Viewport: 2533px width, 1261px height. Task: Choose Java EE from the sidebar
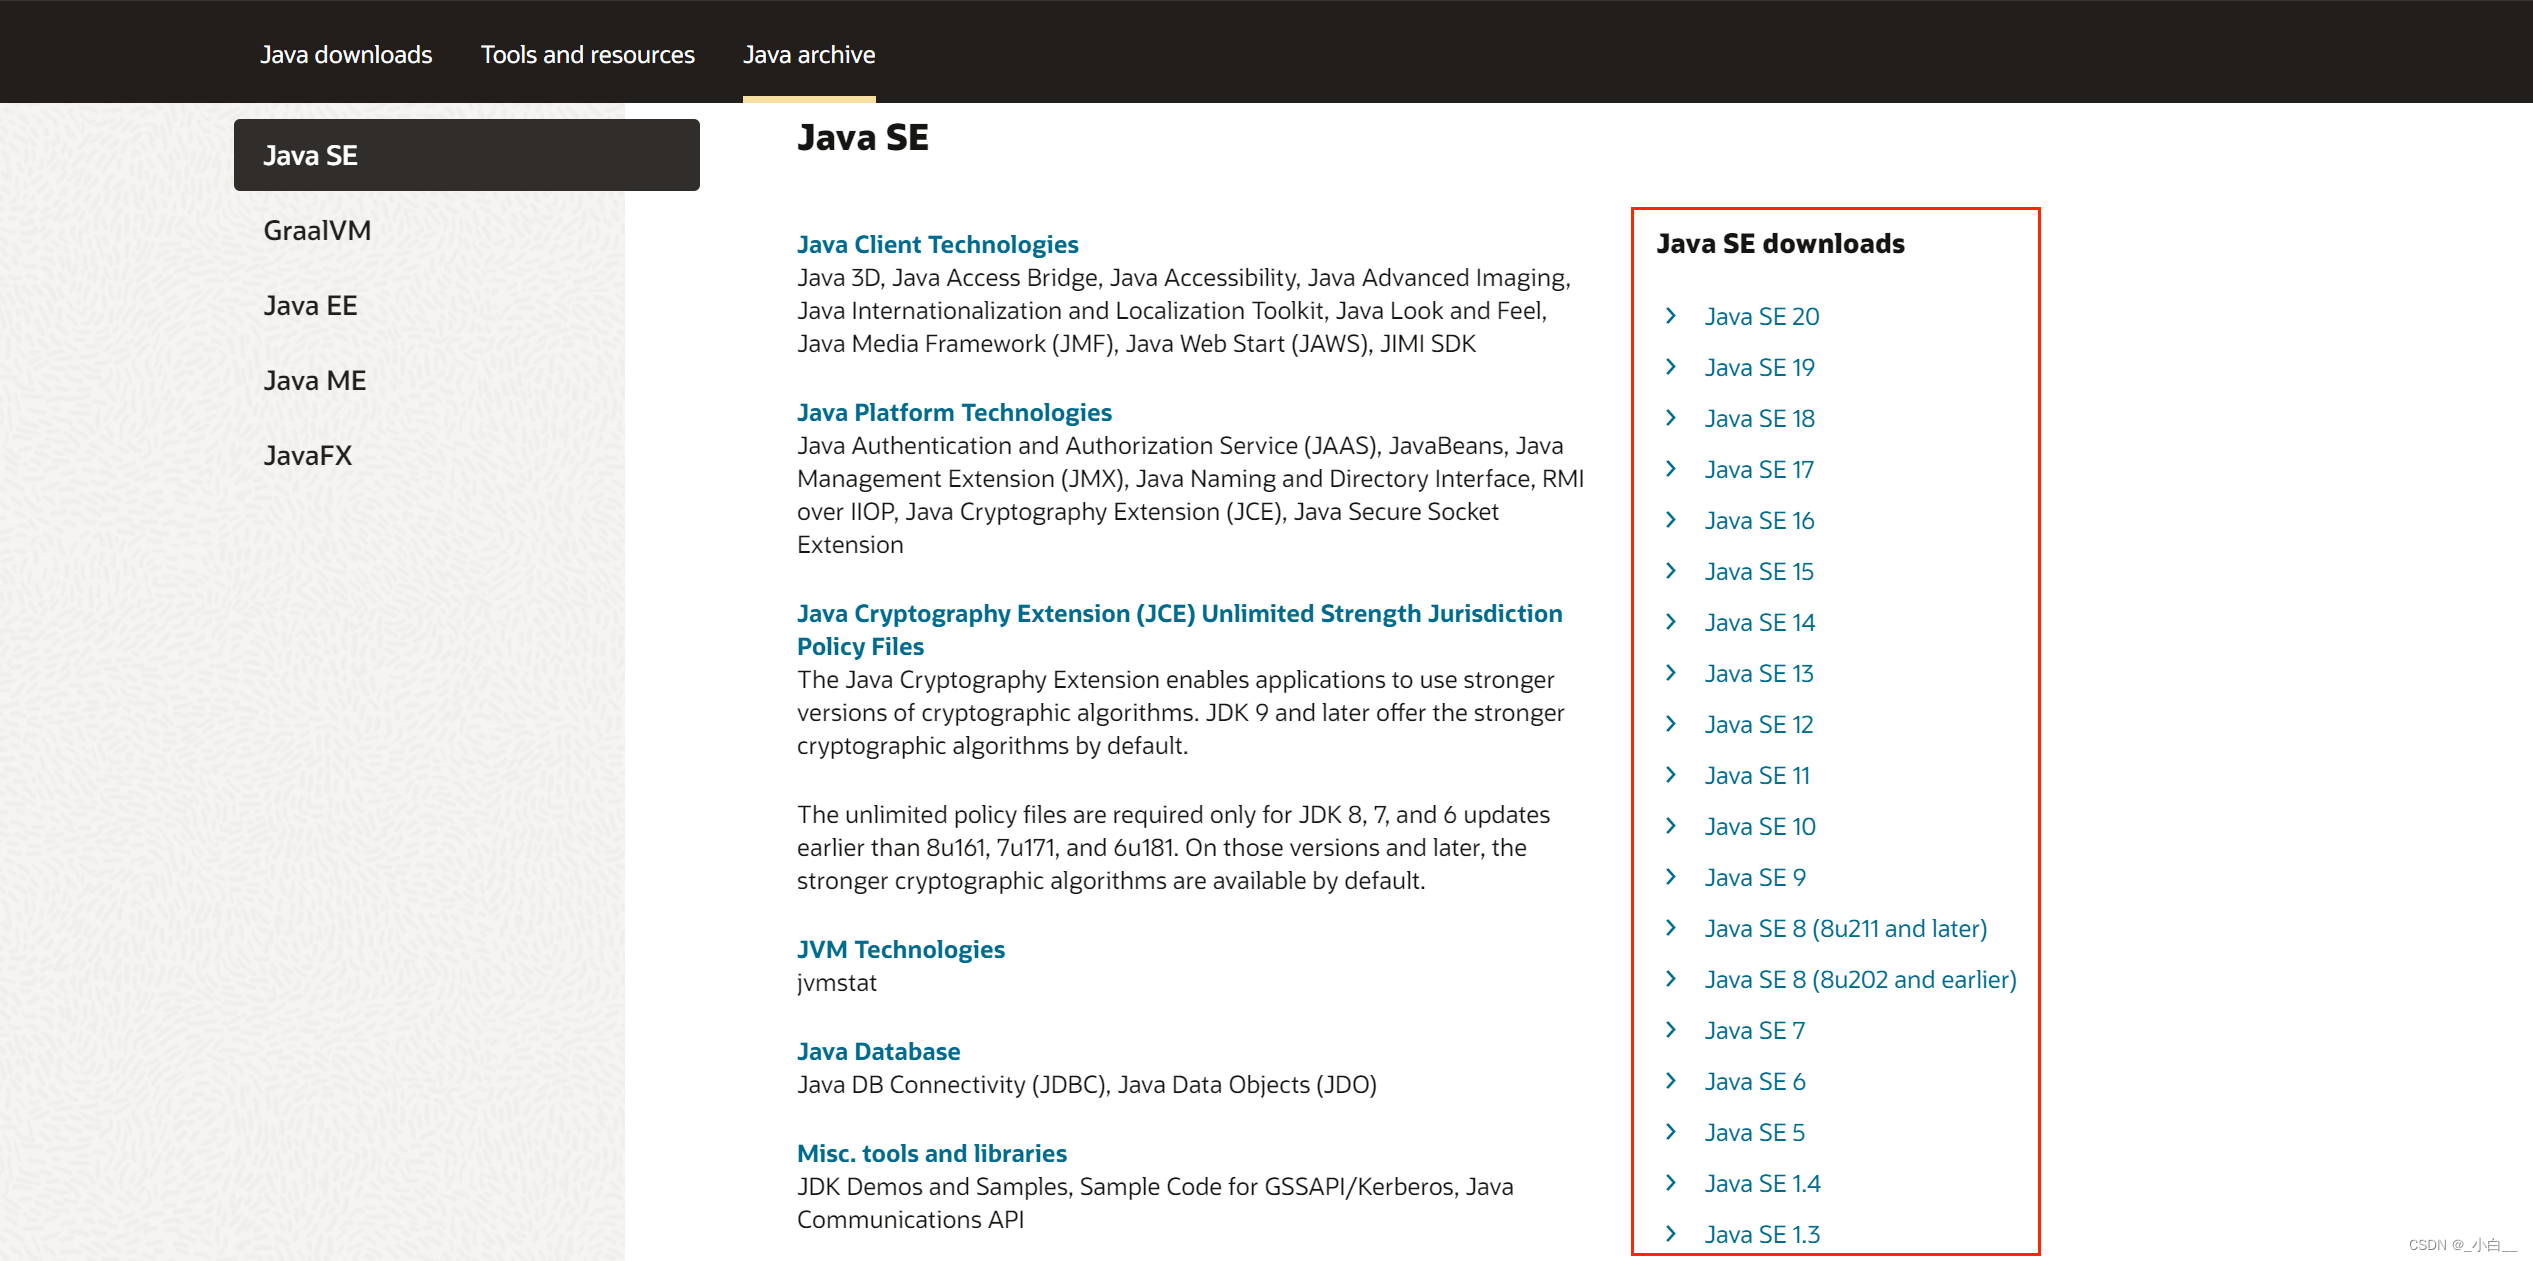[310, 306]
